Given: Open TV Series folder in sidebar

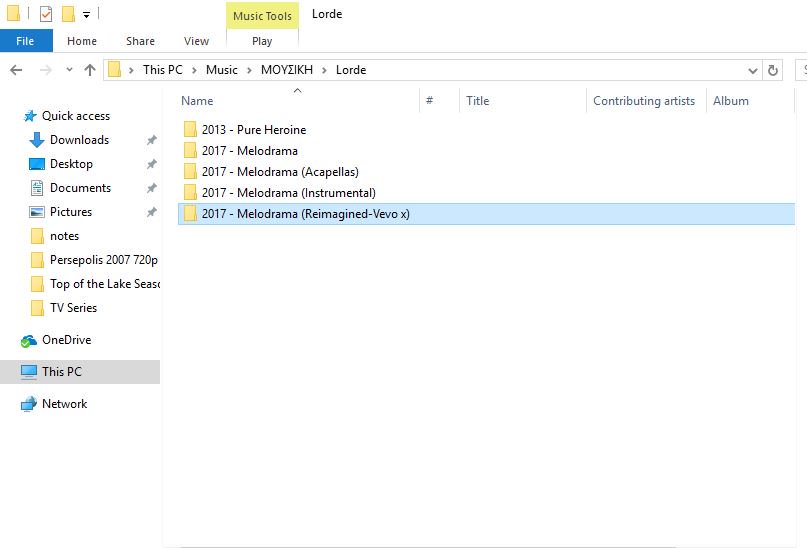Looking at the screenshot, I should [x=73, y=308].
